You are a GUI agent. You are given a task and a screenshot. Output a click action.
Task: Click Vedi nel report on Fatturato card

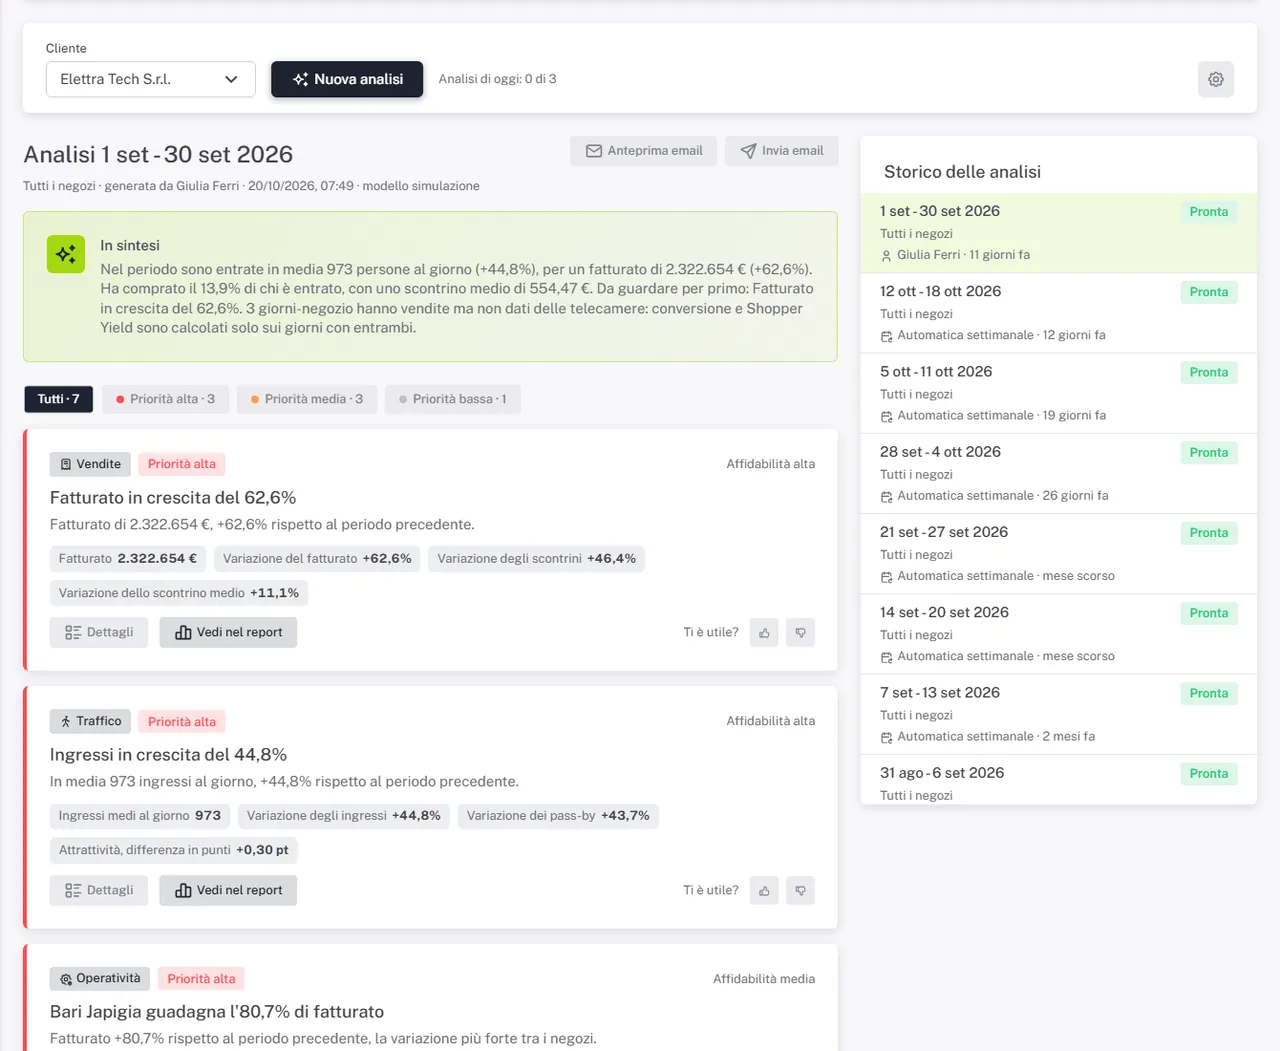(228, 632)
